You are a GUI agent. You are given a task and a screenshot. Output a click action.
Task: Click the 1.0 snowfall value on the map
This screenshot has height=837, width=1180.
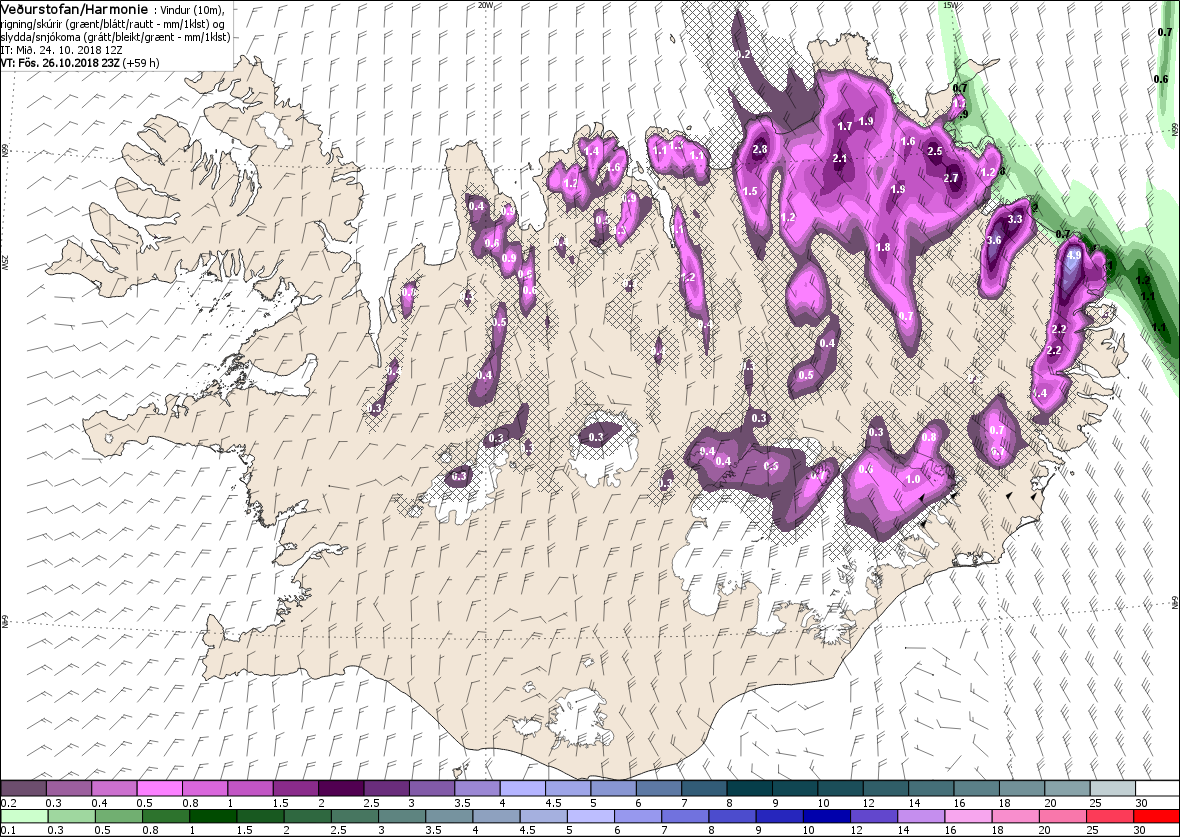pyautogui.click(x=913, y=479)
